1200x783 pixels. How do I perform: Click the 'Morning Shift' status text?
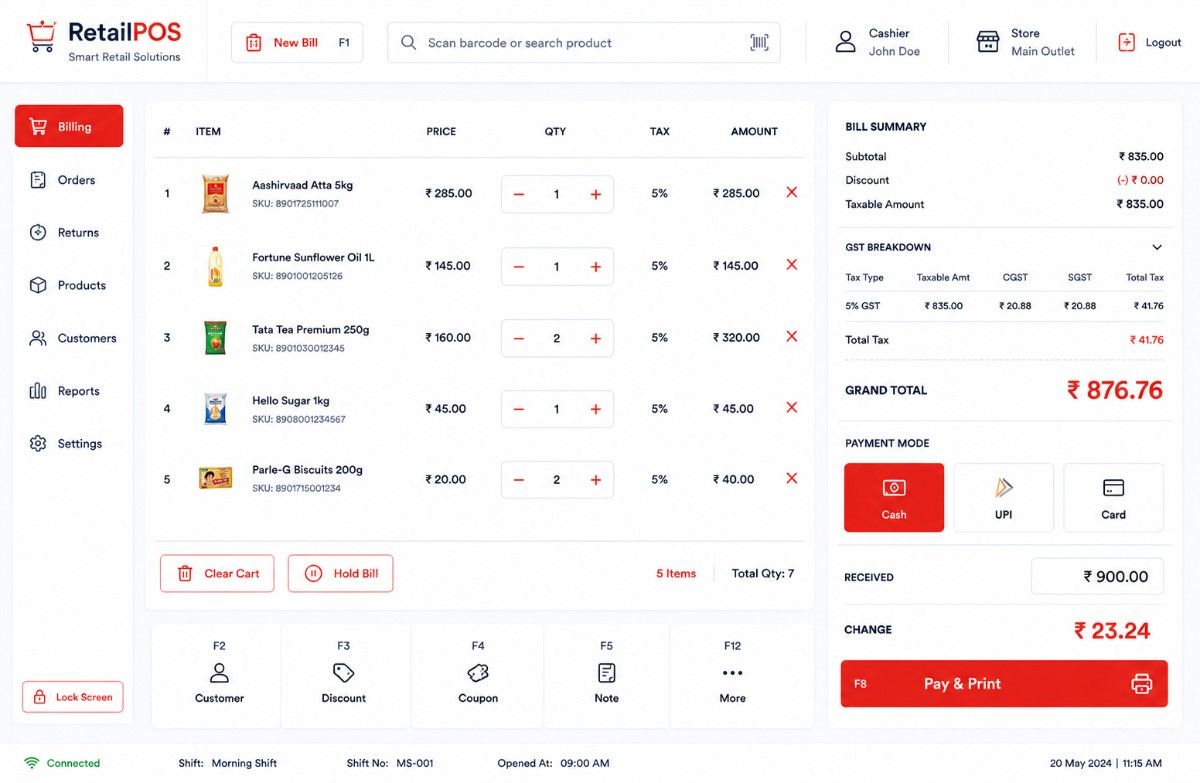pos(244,763)
